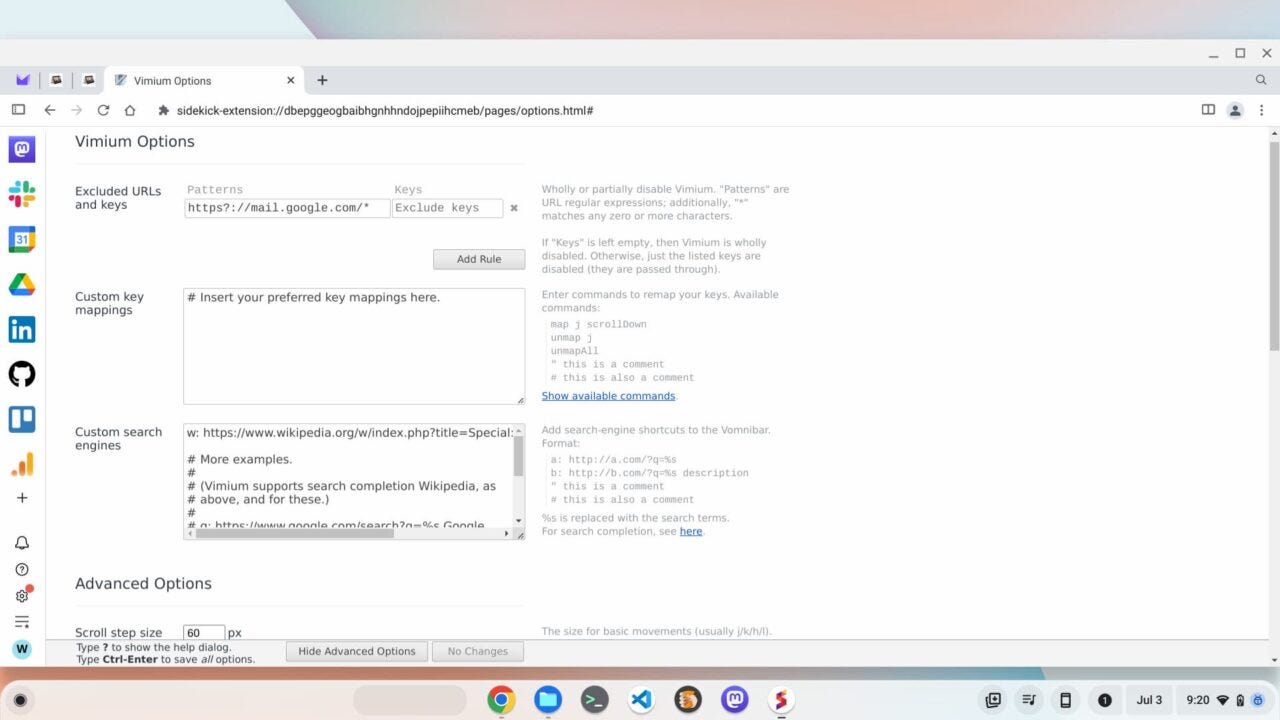The width and height of the screenshot is (1280, 720).
Task: Open the shelf screen capture icon
Action: coord(993,700)
